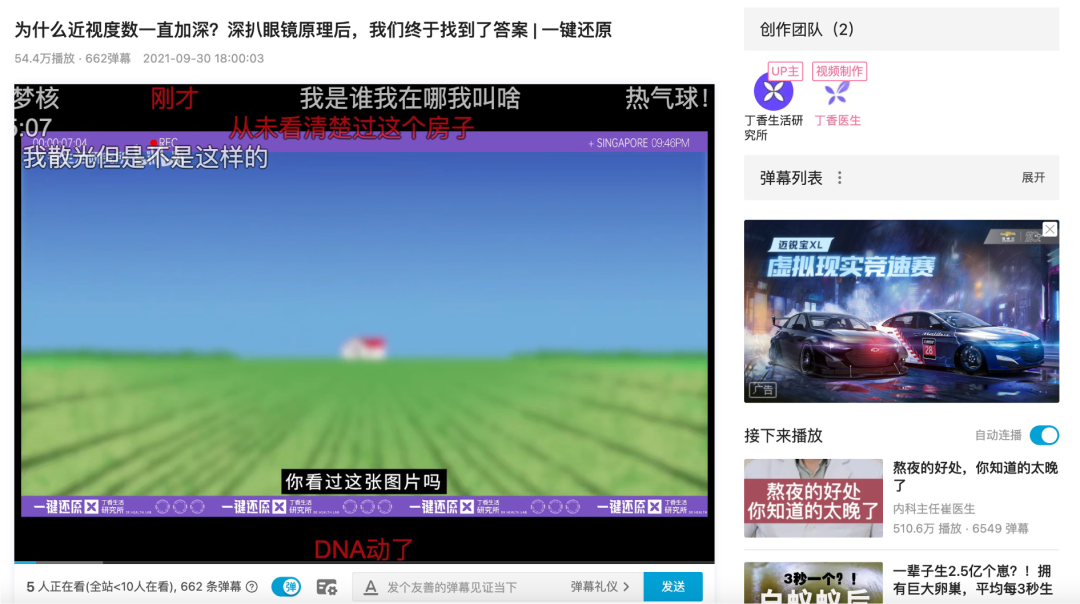The width and height of the screenshot is (1080, 604).
Task: Click the publish date 2021-09-30 18:00:03
Action: pyautogui.click(x=203, y=59)
